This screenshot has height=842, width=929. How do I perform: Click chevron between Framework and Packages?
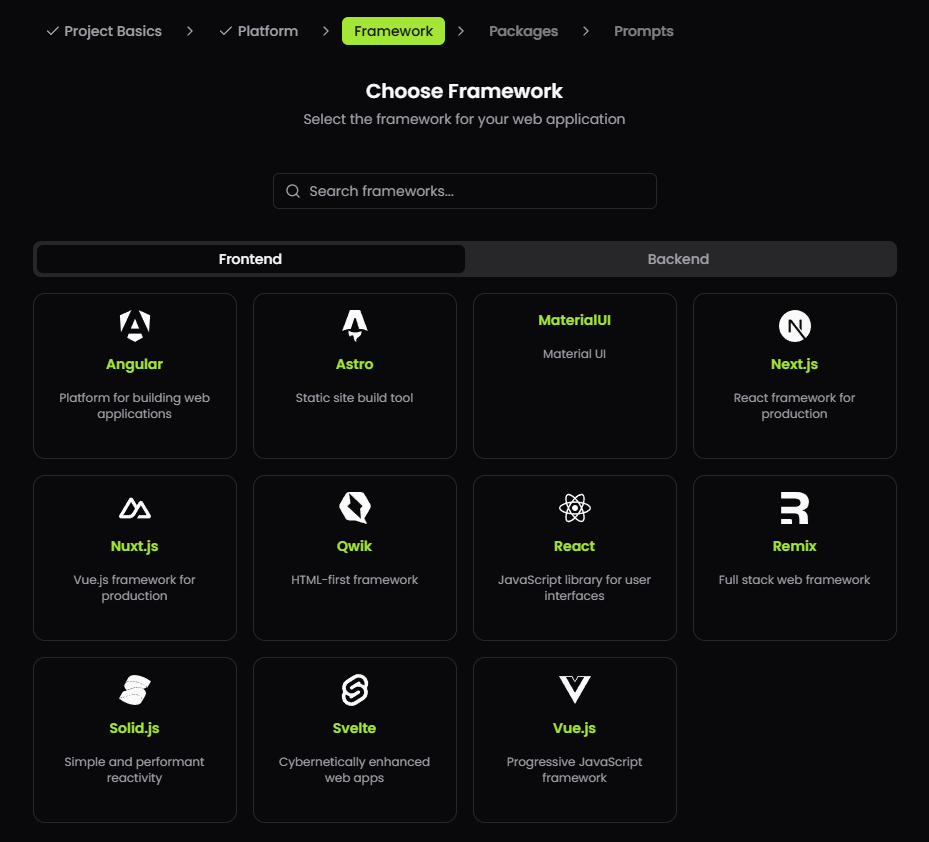coord(460,31)
